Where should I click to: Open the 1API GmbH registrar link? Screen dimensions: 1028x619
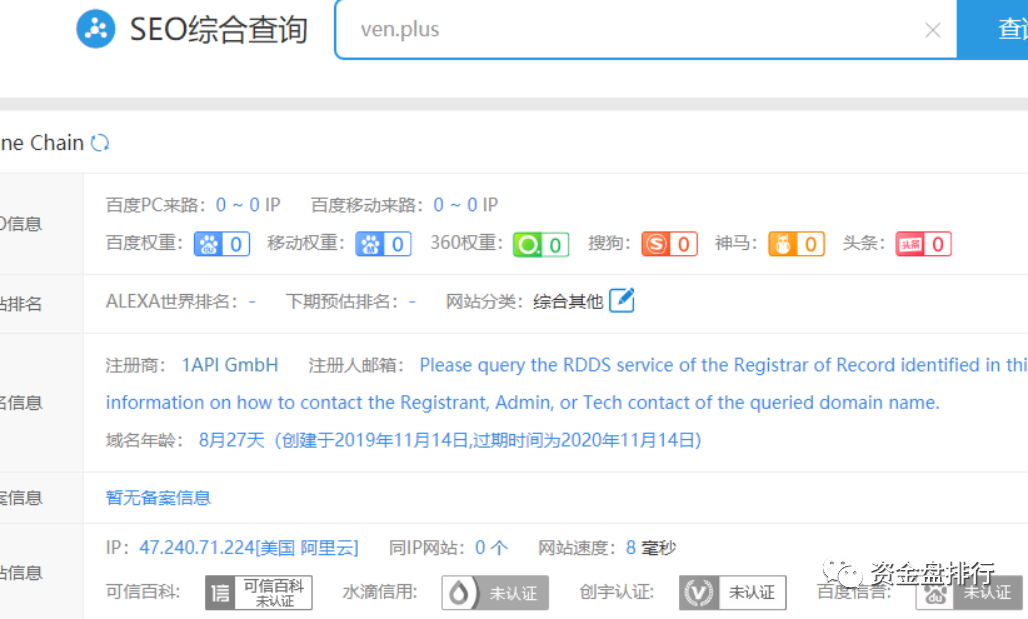[x=230, y=365]
